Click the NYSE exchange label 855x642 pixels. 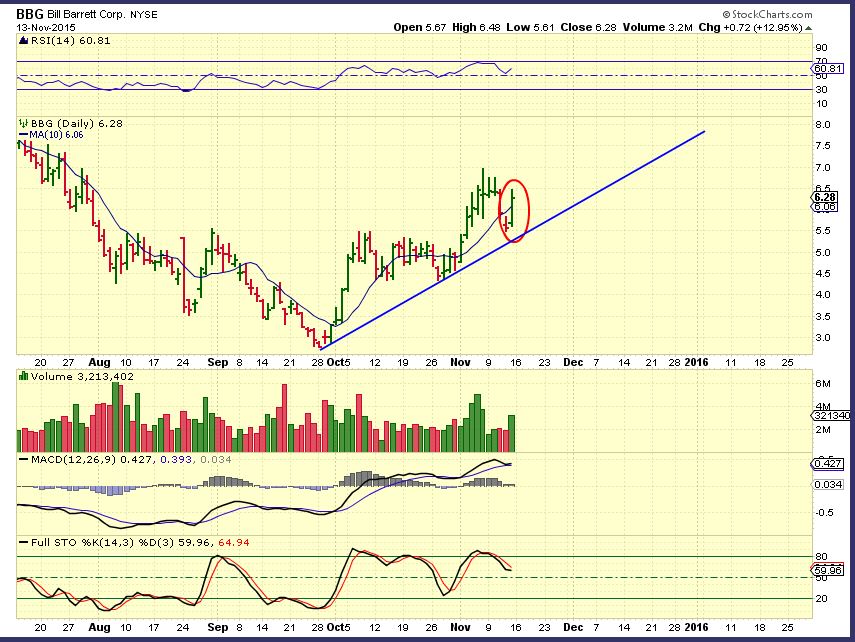click(x=143, y=15)
